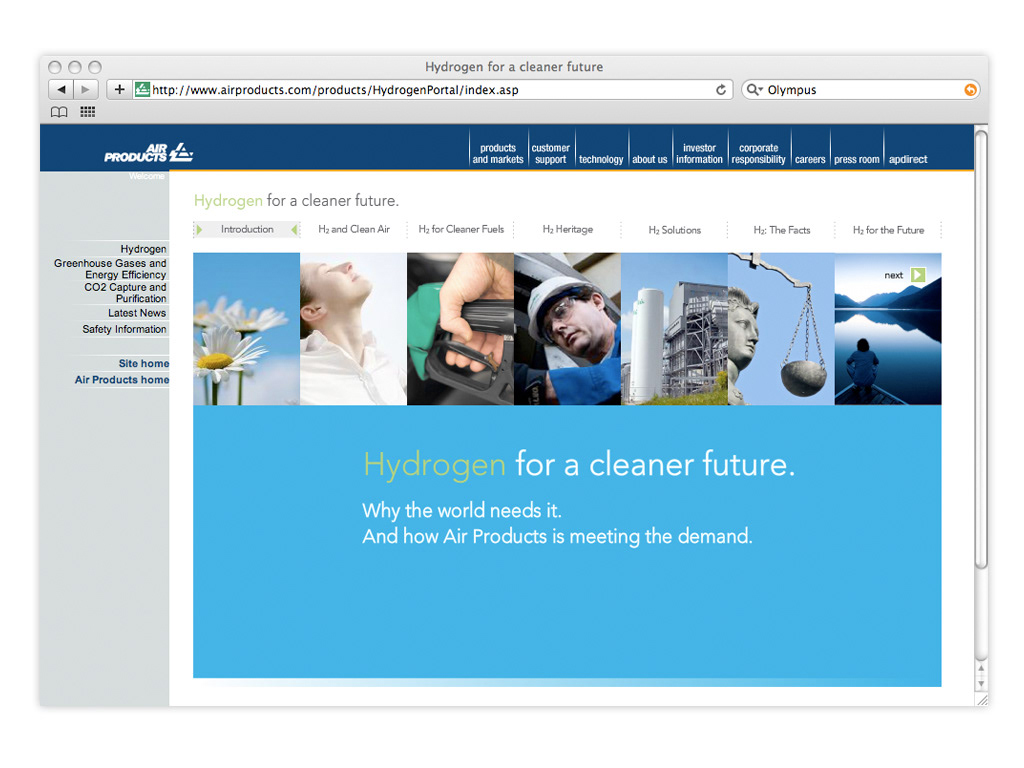1024x768 pixels.
Task: Select the H2 and Clean Air tab
Action: coord(353,229)
